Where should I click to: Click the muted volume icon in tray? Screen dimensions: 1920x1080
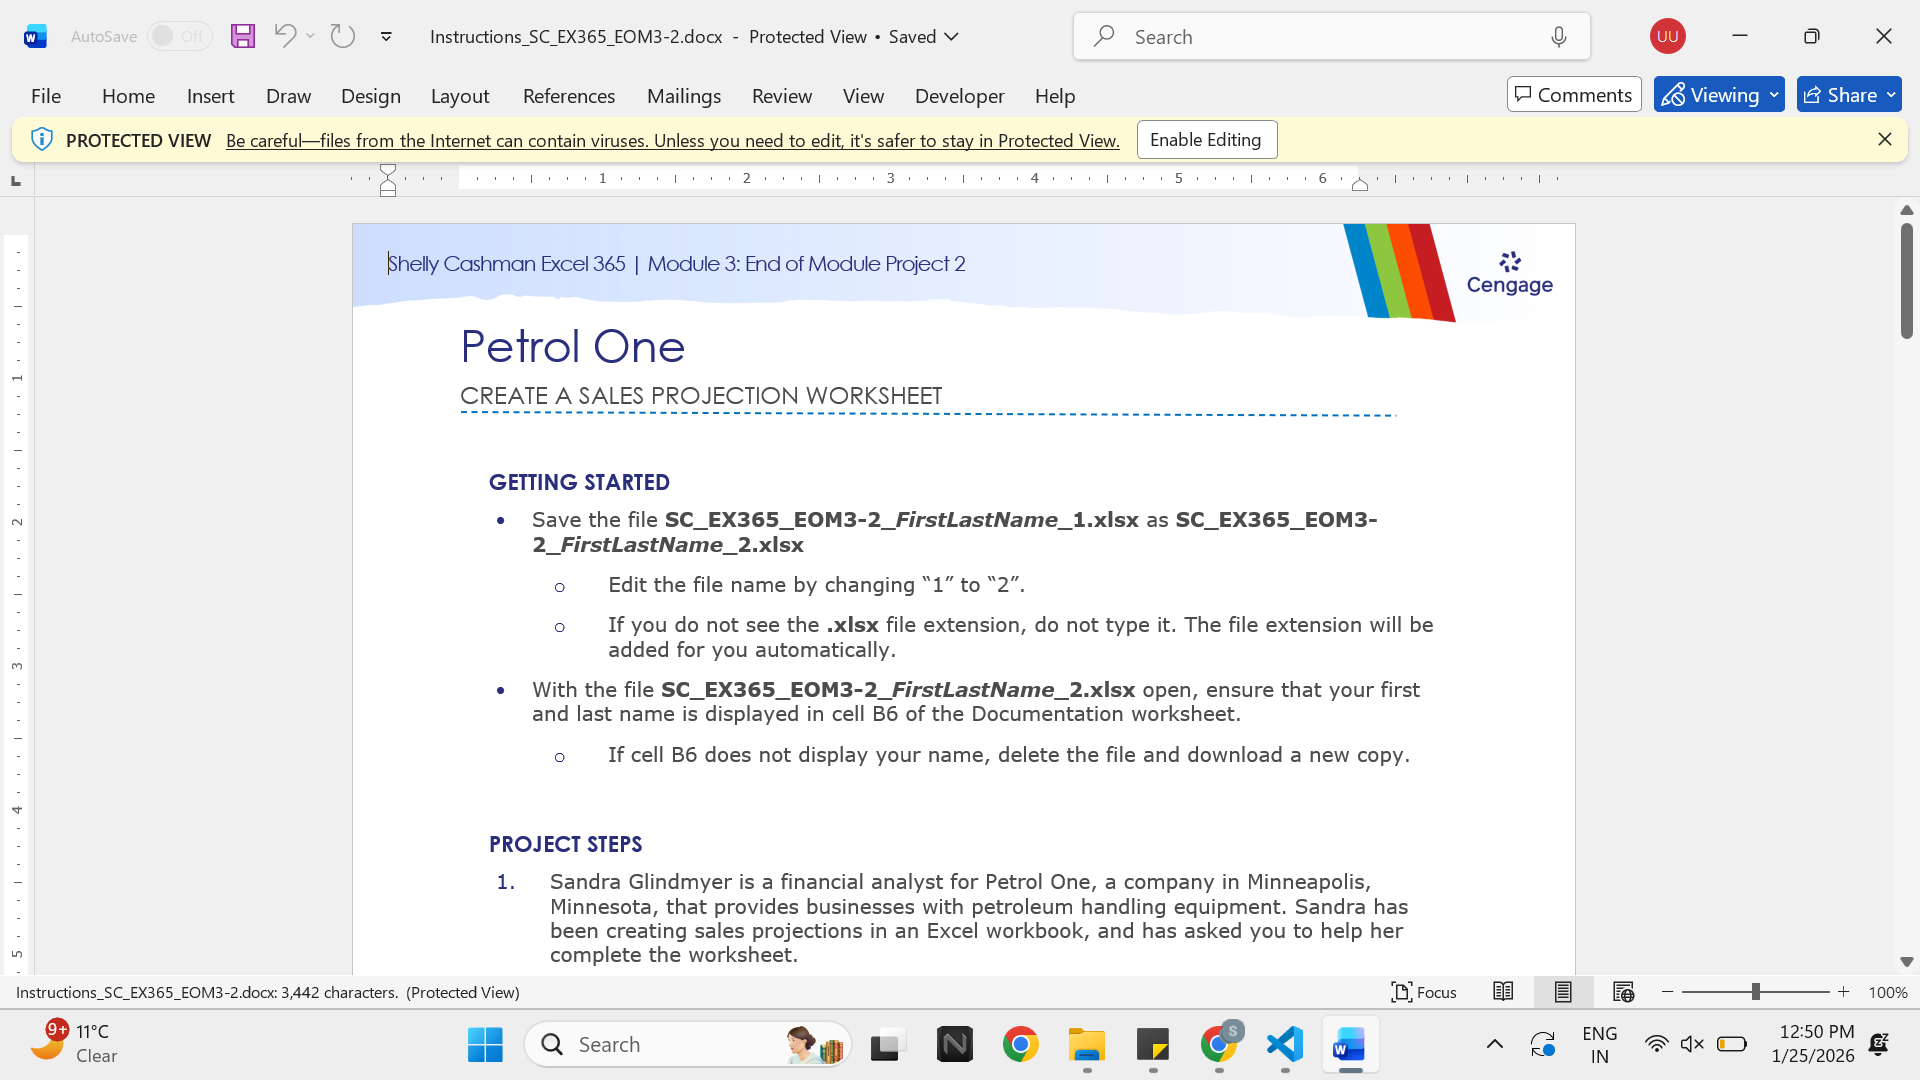coord(1692,1045)
